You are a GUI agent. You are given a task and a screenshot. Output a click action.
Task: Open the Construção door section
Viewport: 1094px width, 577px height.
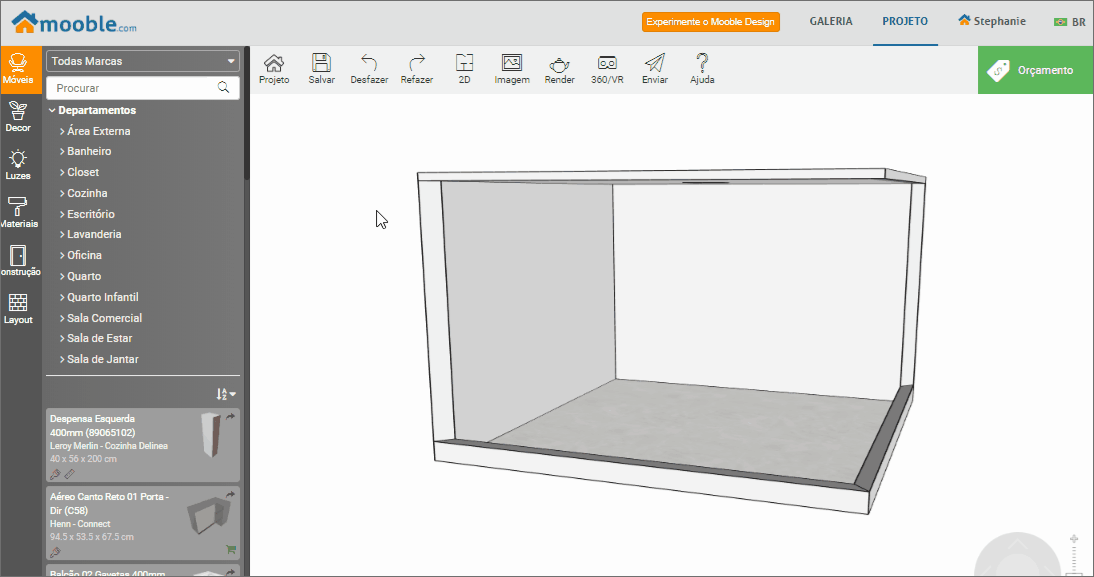[x=18, y=261]
